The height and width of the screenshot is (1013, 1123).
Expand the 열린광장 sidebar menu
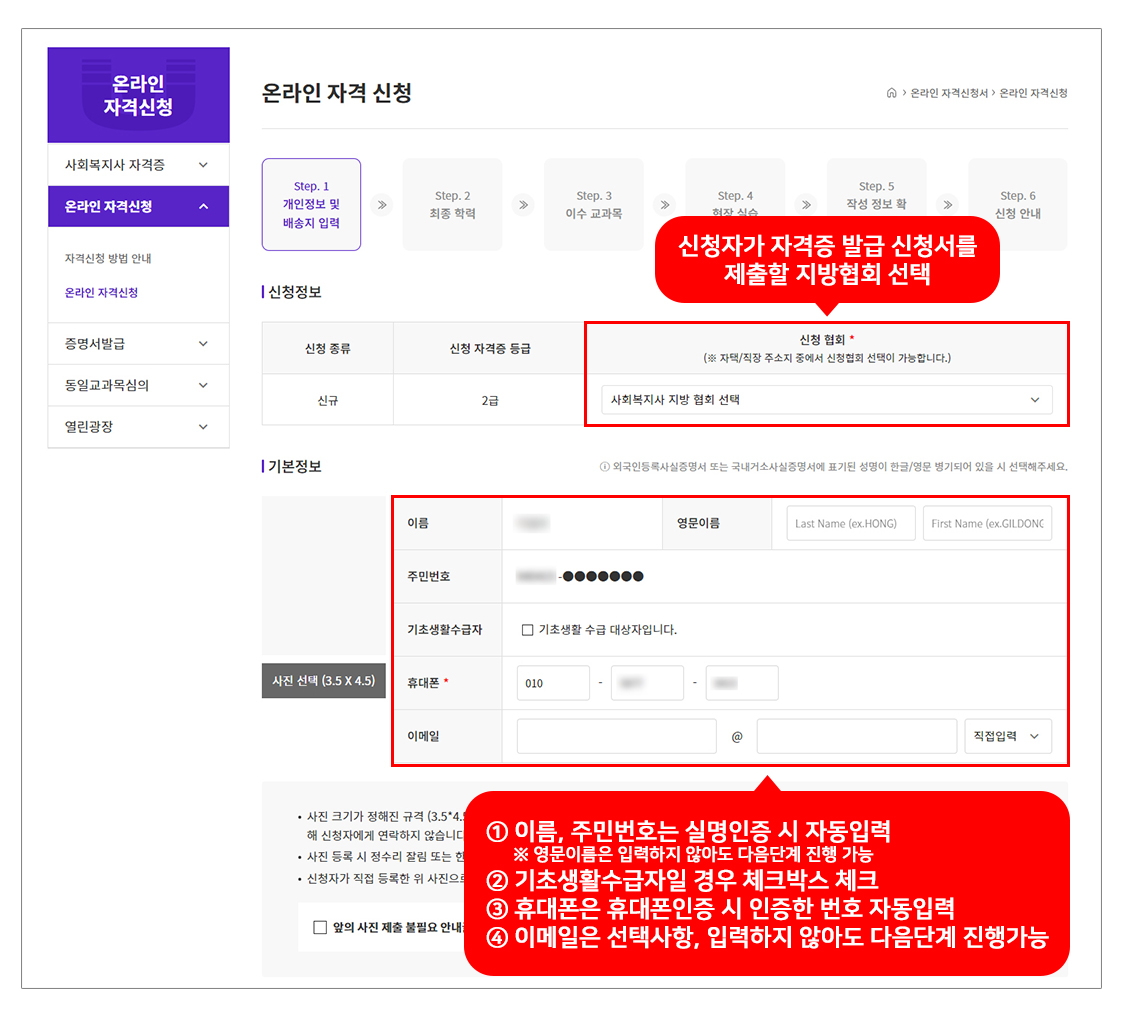138,427
